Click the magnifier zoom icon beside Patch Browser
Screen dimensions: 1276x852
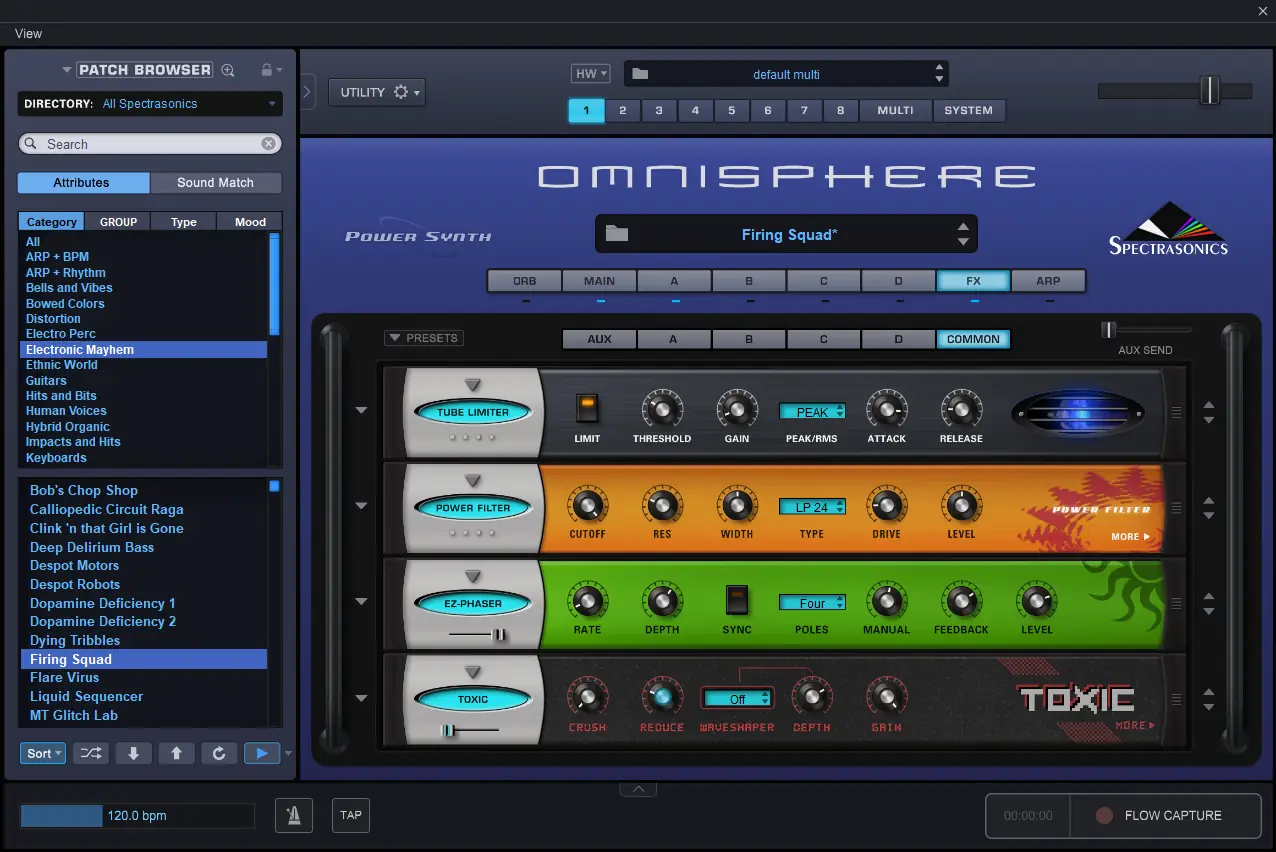[x=228, y=70]
